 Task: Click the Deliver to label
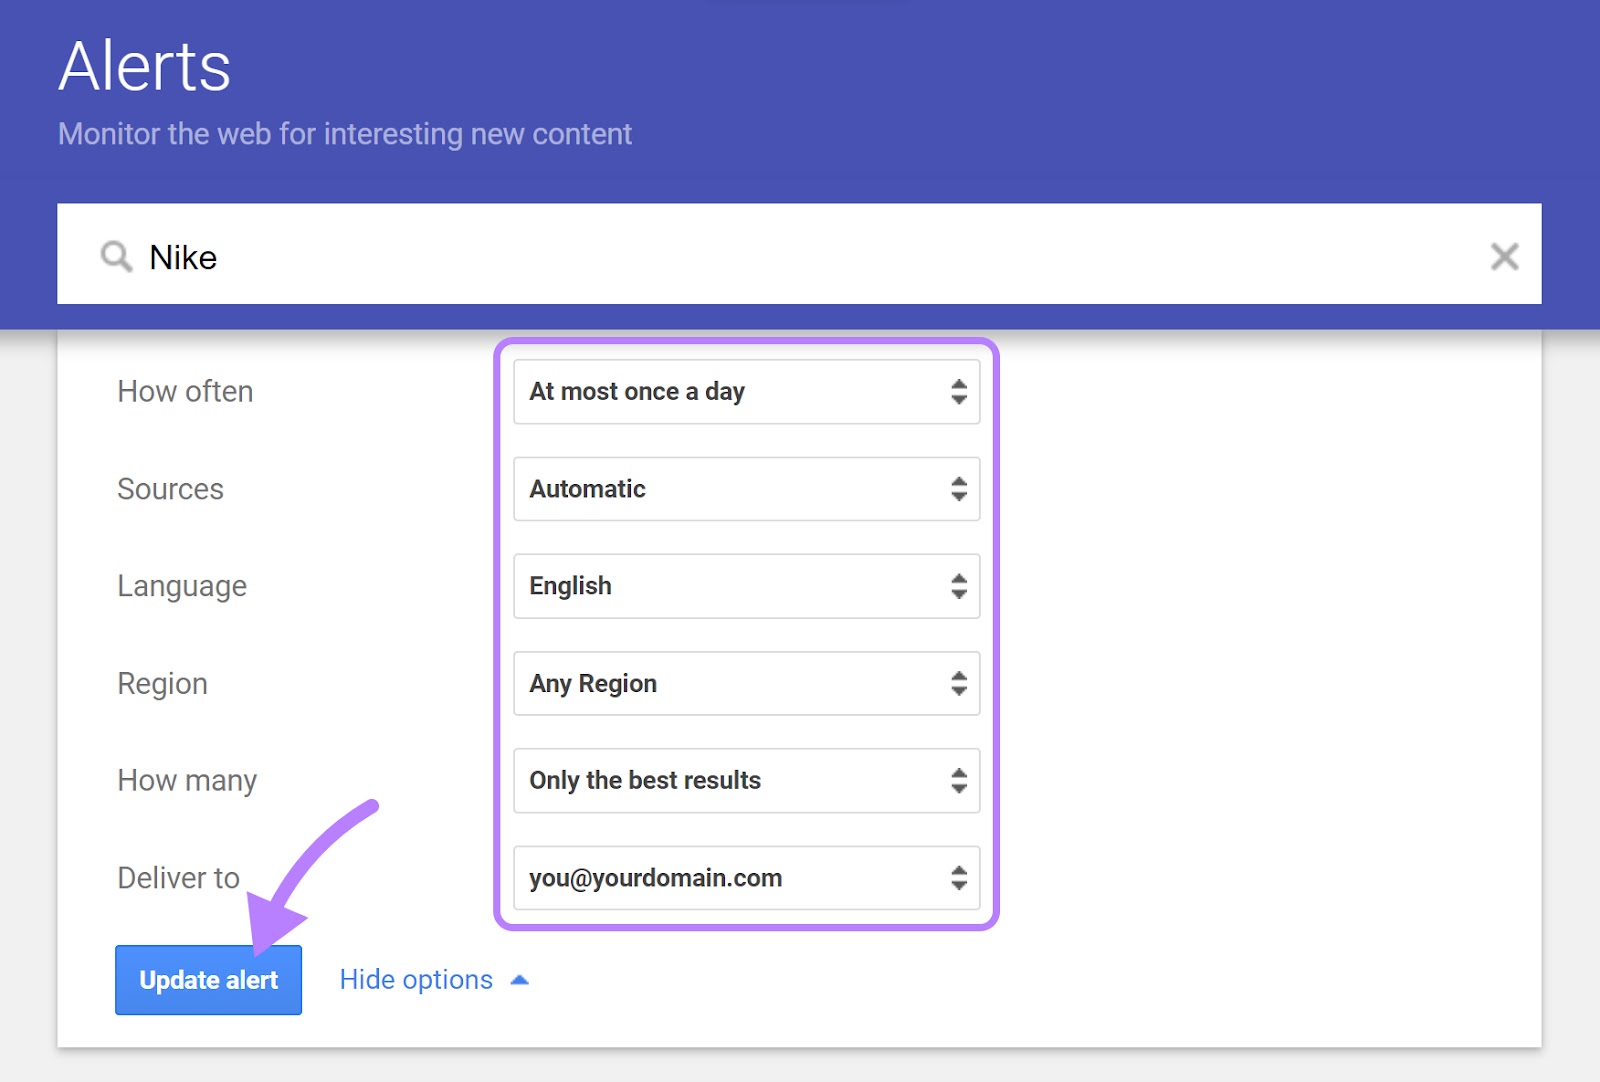pyautogui.click(x=178, y=878)
